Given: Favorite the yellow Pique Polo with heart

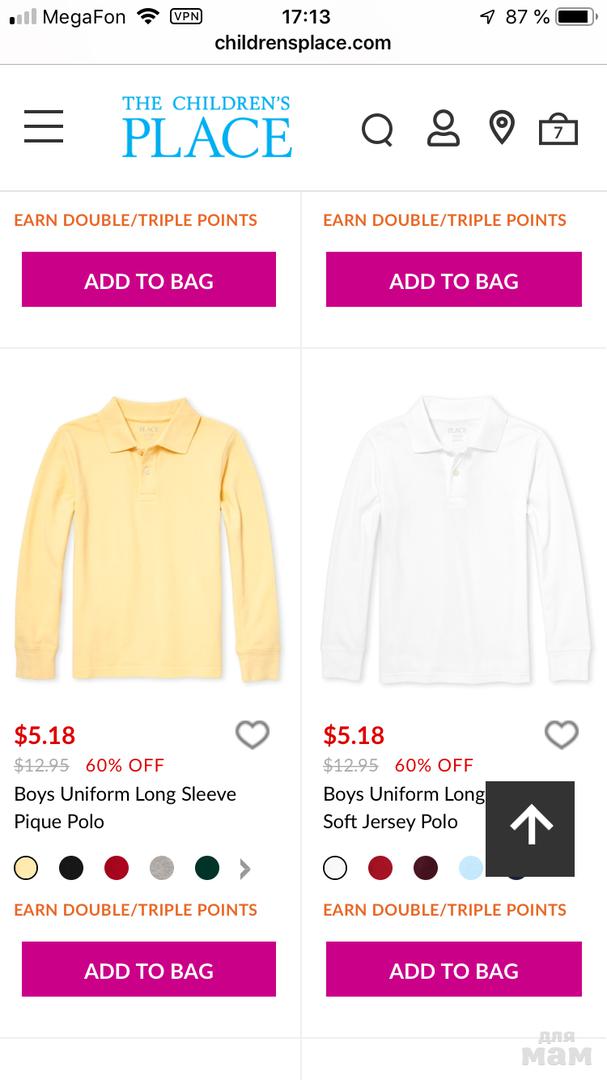Looking at the screenshot, I should coord(252,735).
